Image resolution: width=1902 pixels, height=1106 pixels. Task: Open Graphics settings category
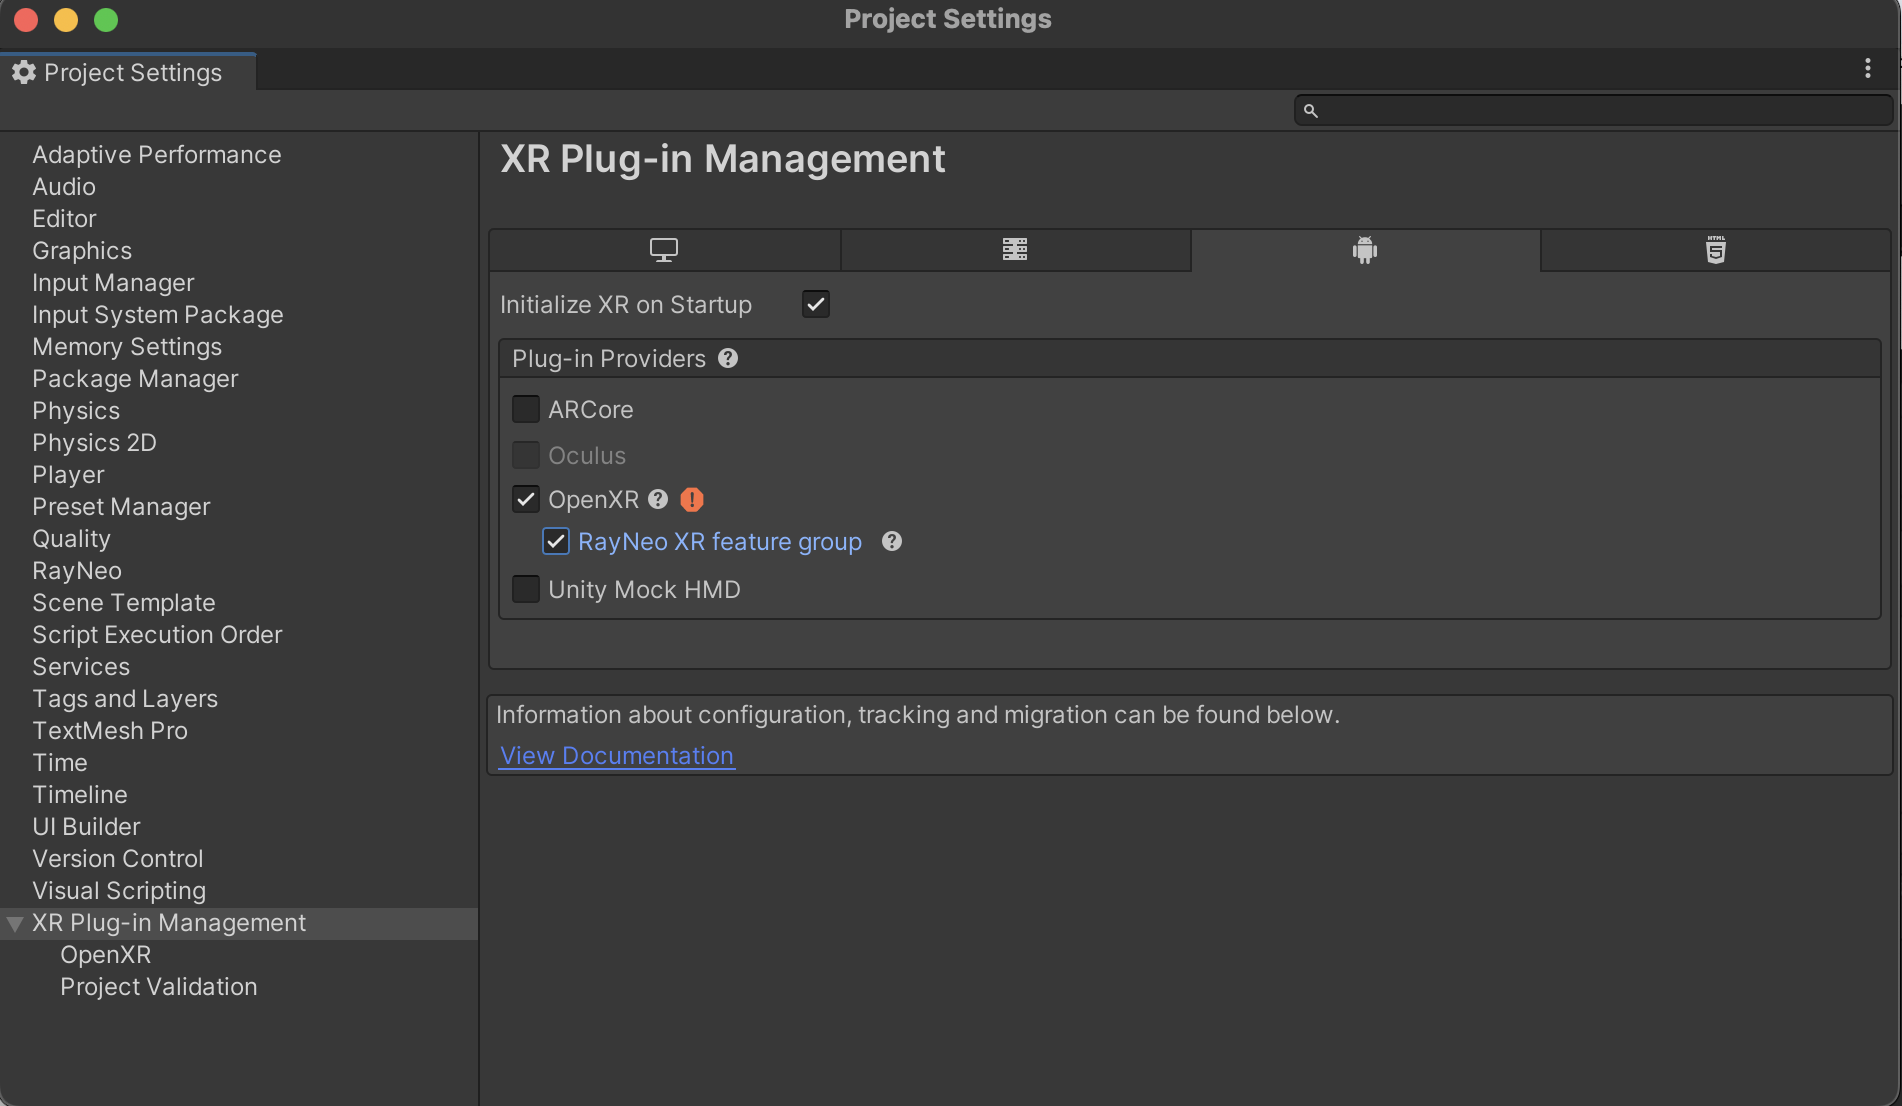82,251
